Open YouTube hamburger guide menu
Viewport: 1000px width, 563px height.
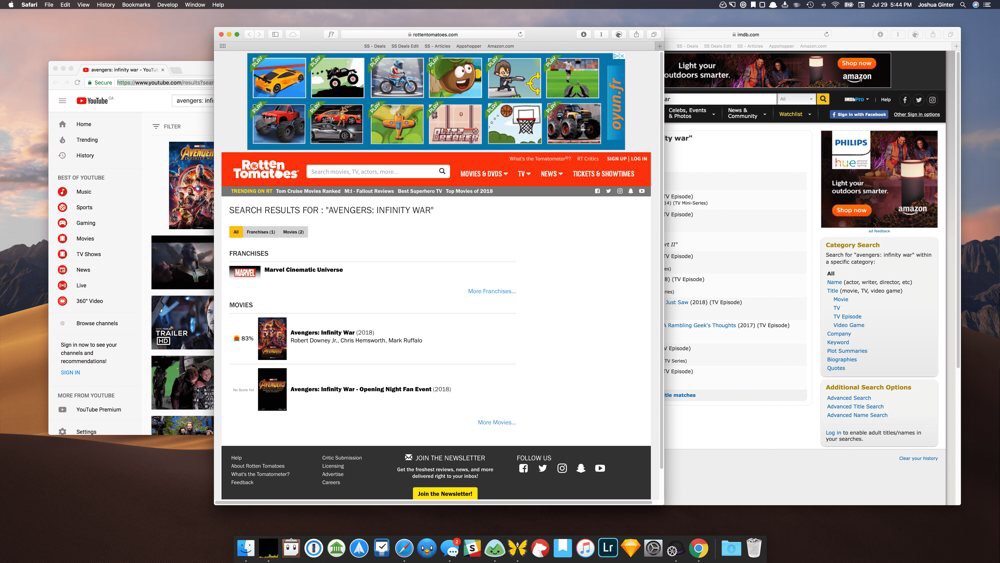pos(62,101)
